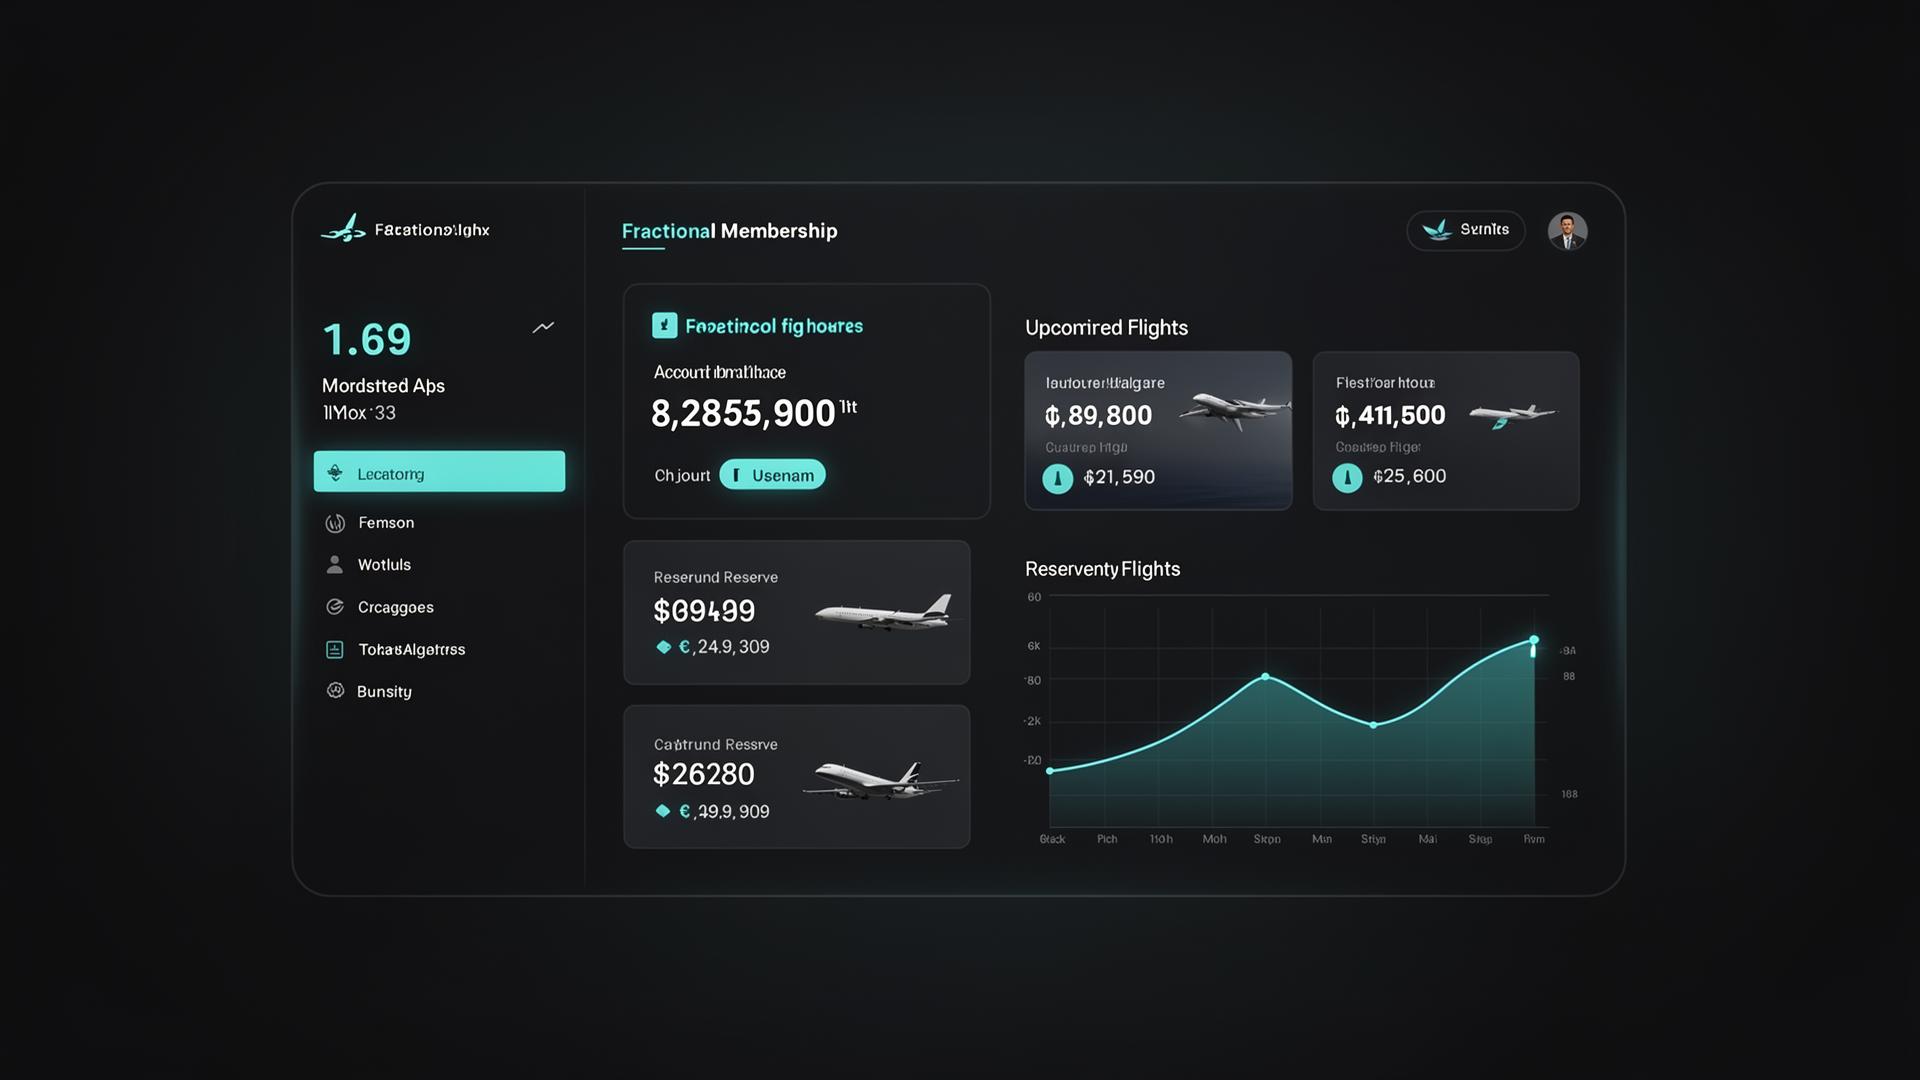
Task: Open the Femson sidebar icon
Action: point(335,523)
